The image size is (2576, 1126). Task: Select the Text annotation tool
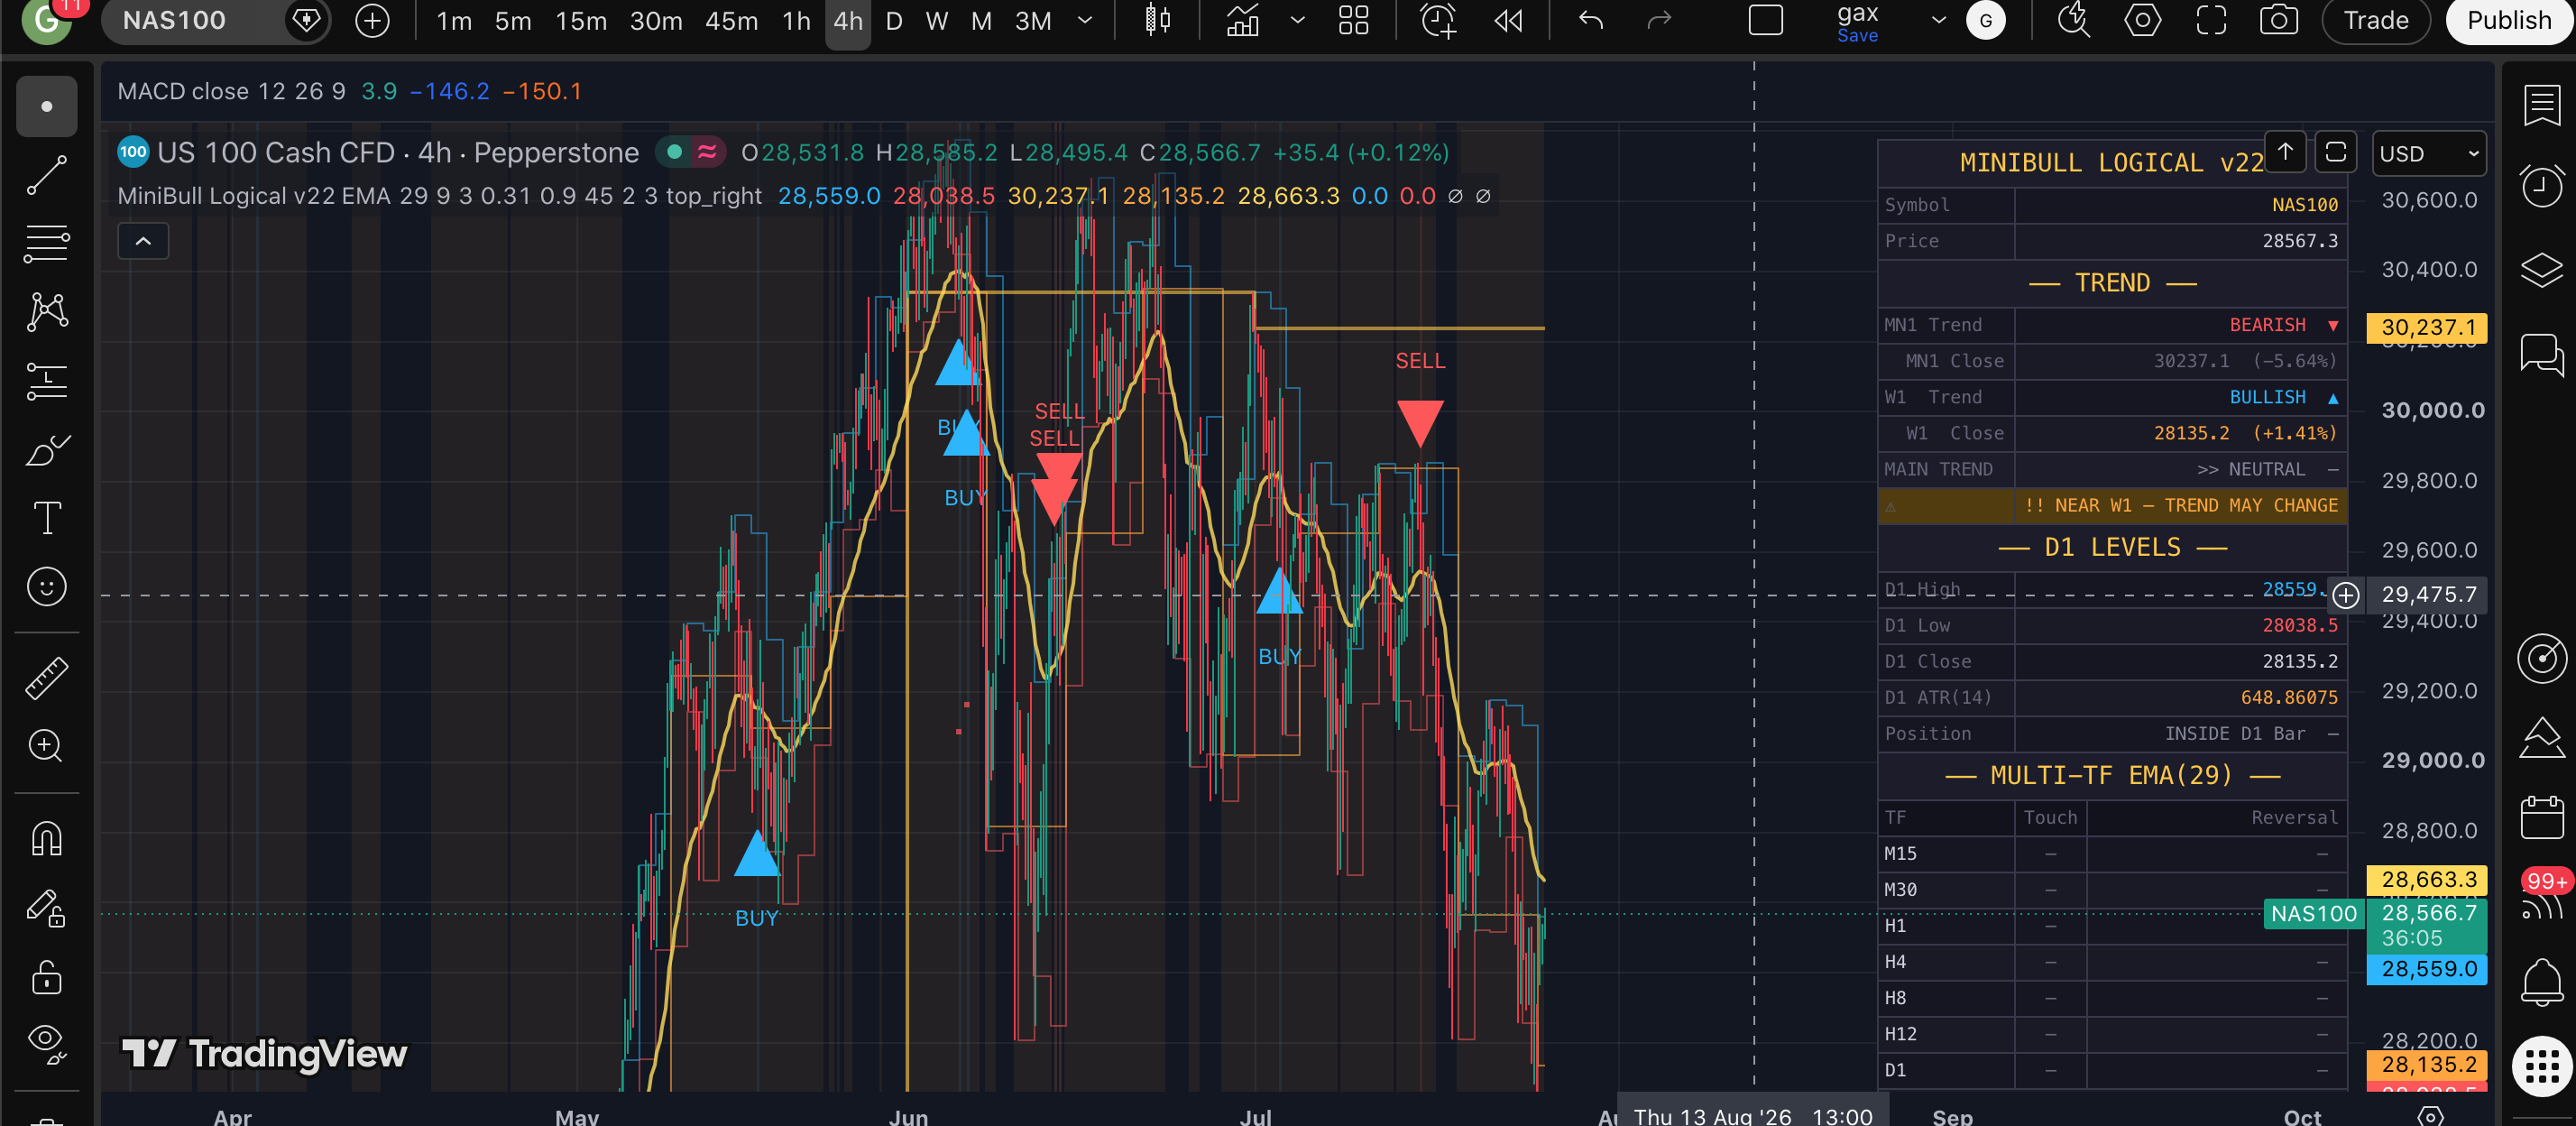(x=46, y=518)
